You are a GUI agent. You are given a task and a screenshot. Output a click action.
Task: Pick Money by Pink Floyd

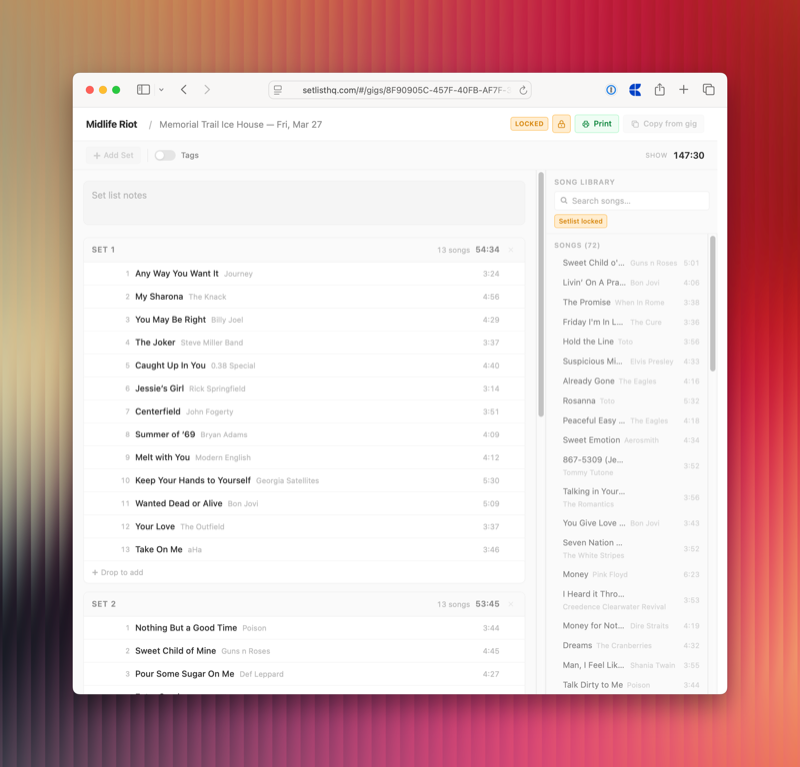631,574
